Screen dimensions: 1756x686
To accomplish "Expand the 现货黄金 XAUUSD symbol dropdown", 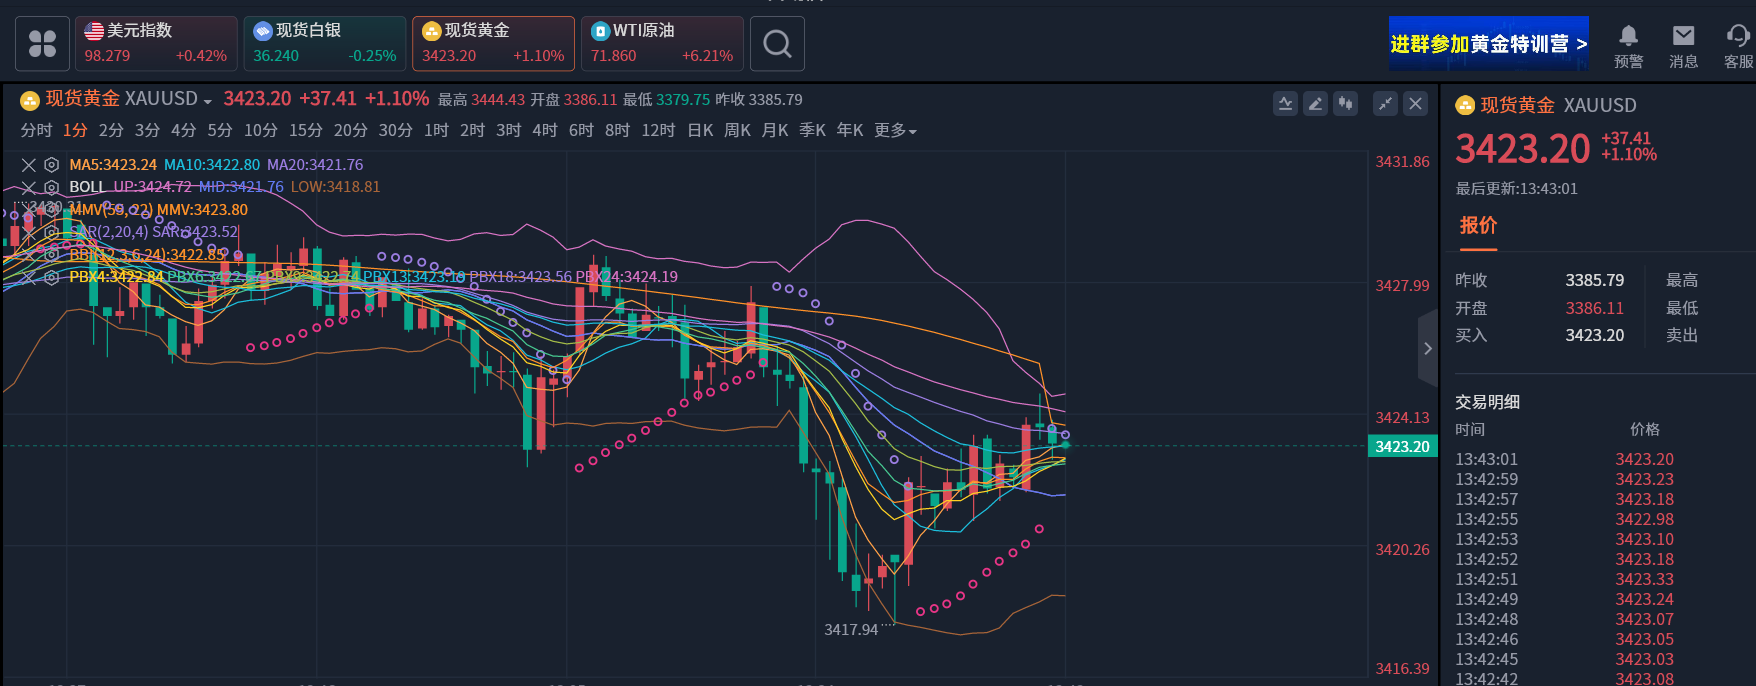I will (x=207, y=101).
